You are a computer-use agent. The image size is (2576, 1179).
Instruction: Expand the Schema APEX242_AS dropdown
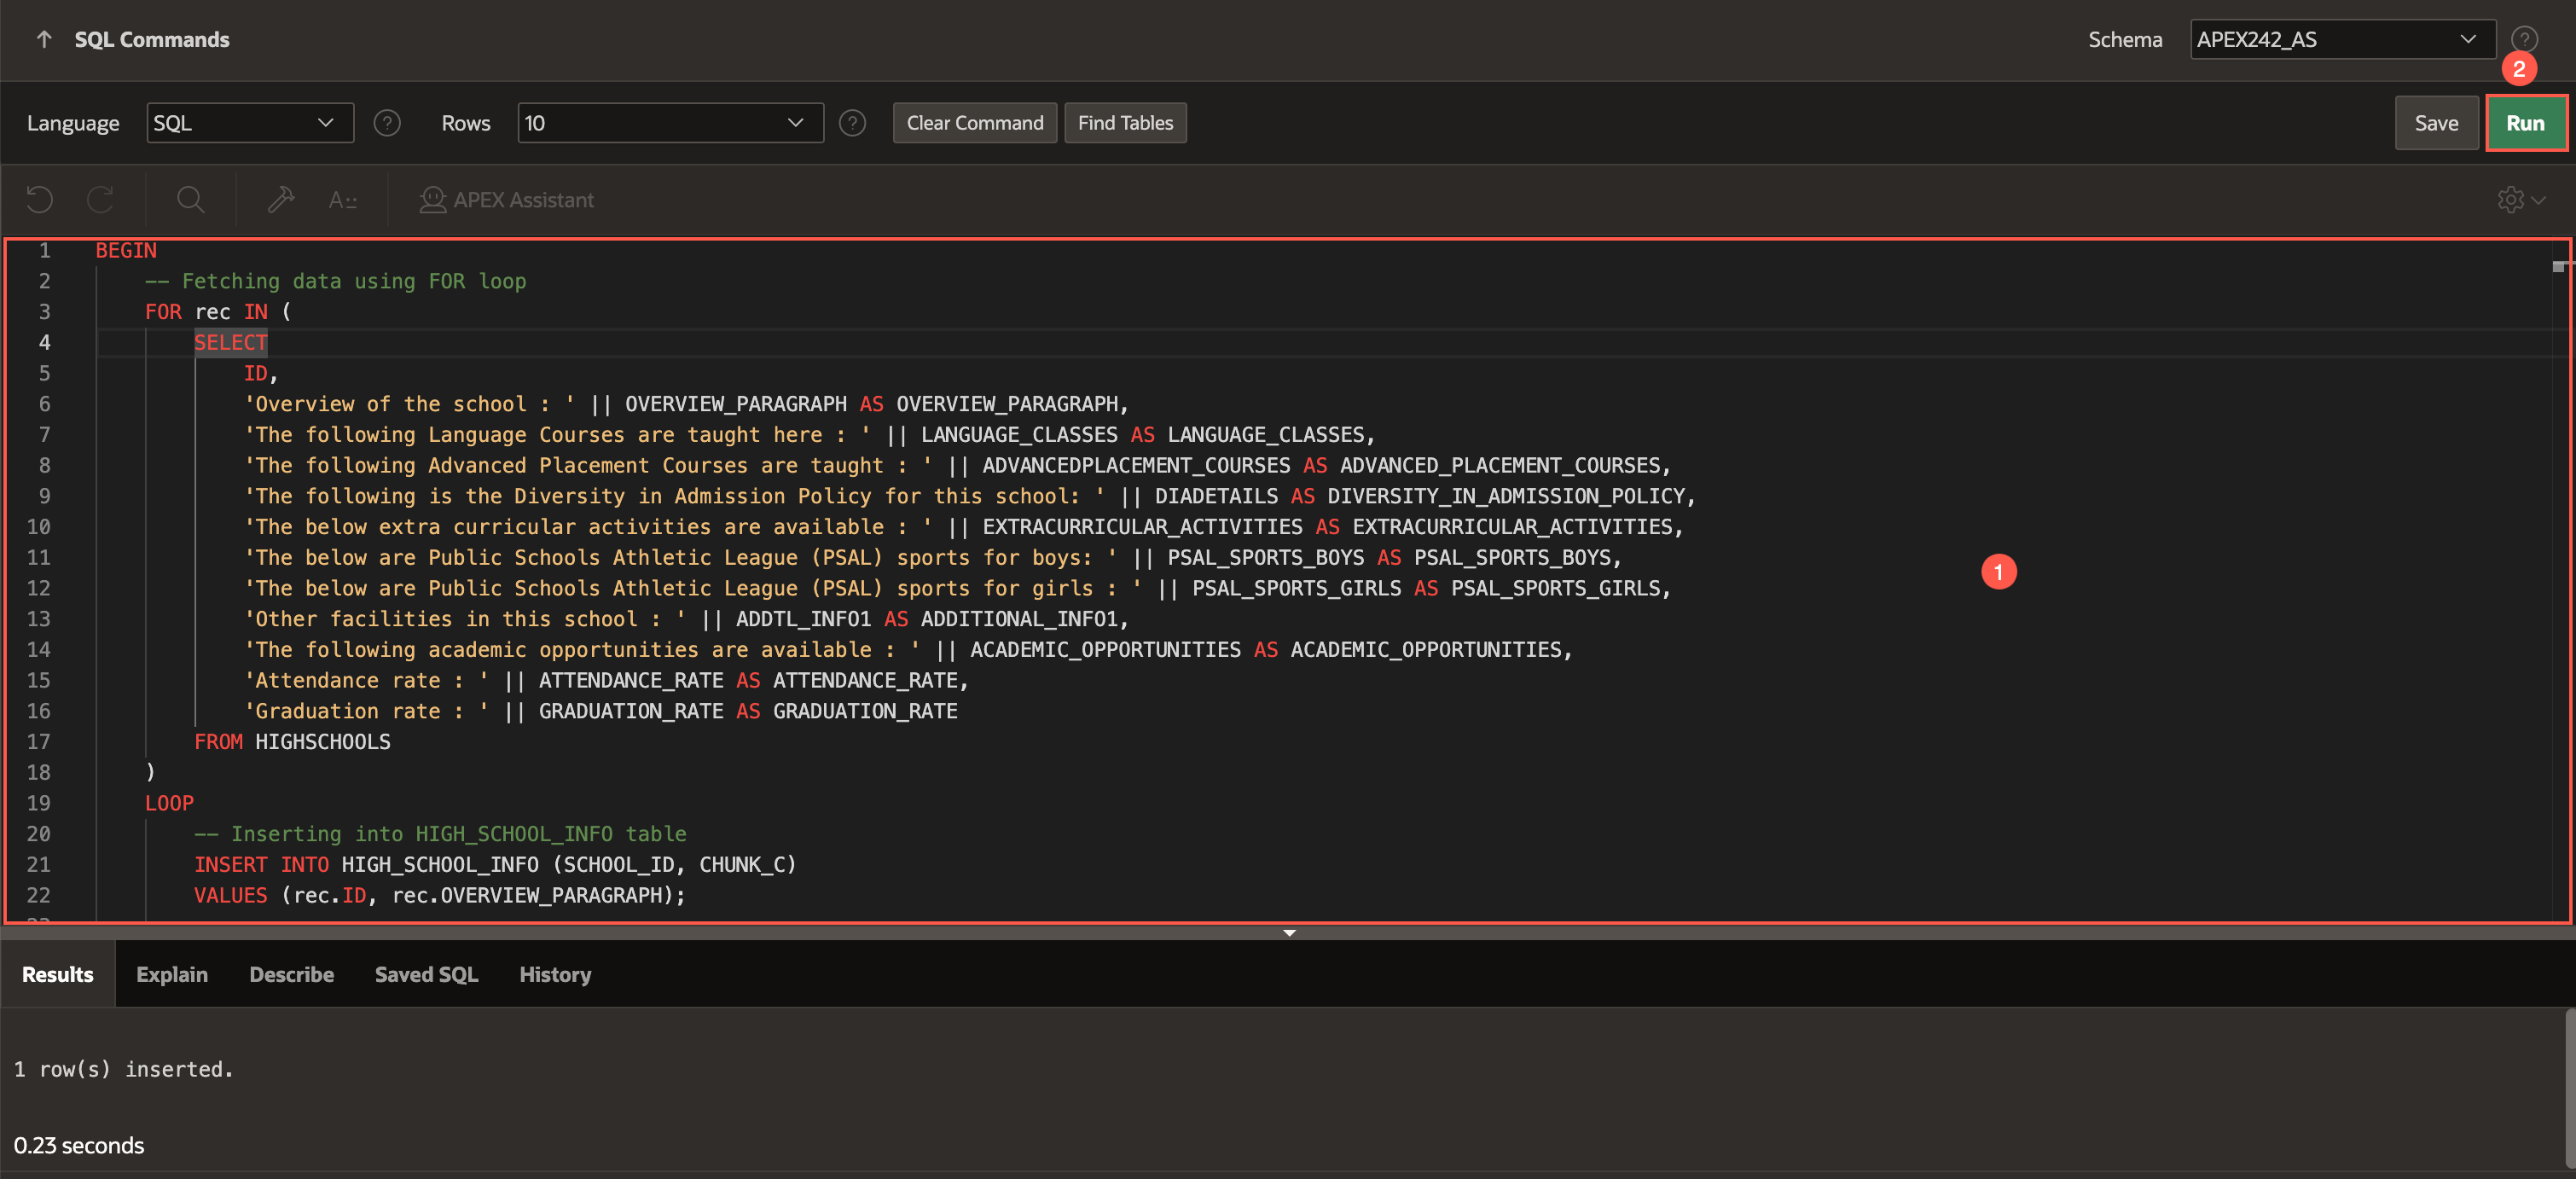[2343, 39]
